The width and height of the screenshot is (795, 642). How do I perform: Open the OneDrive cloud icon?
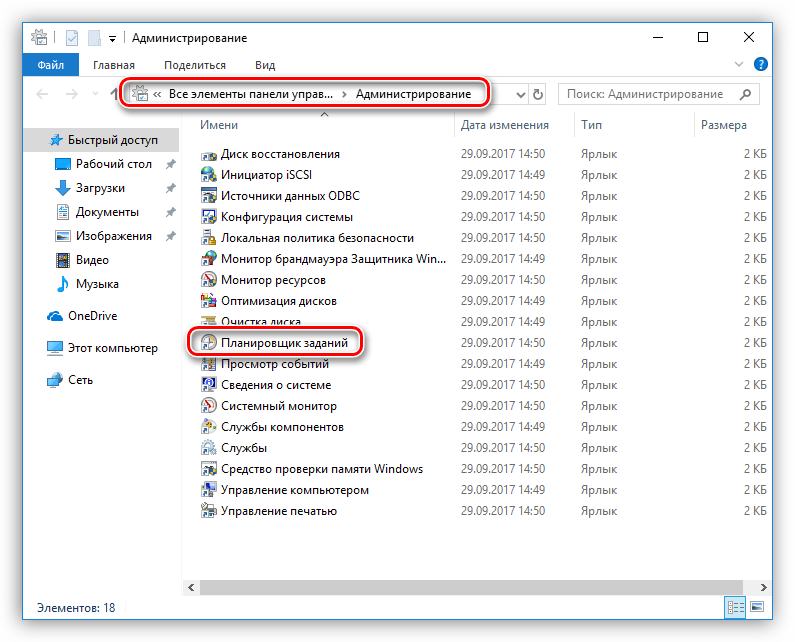point(55,316)
